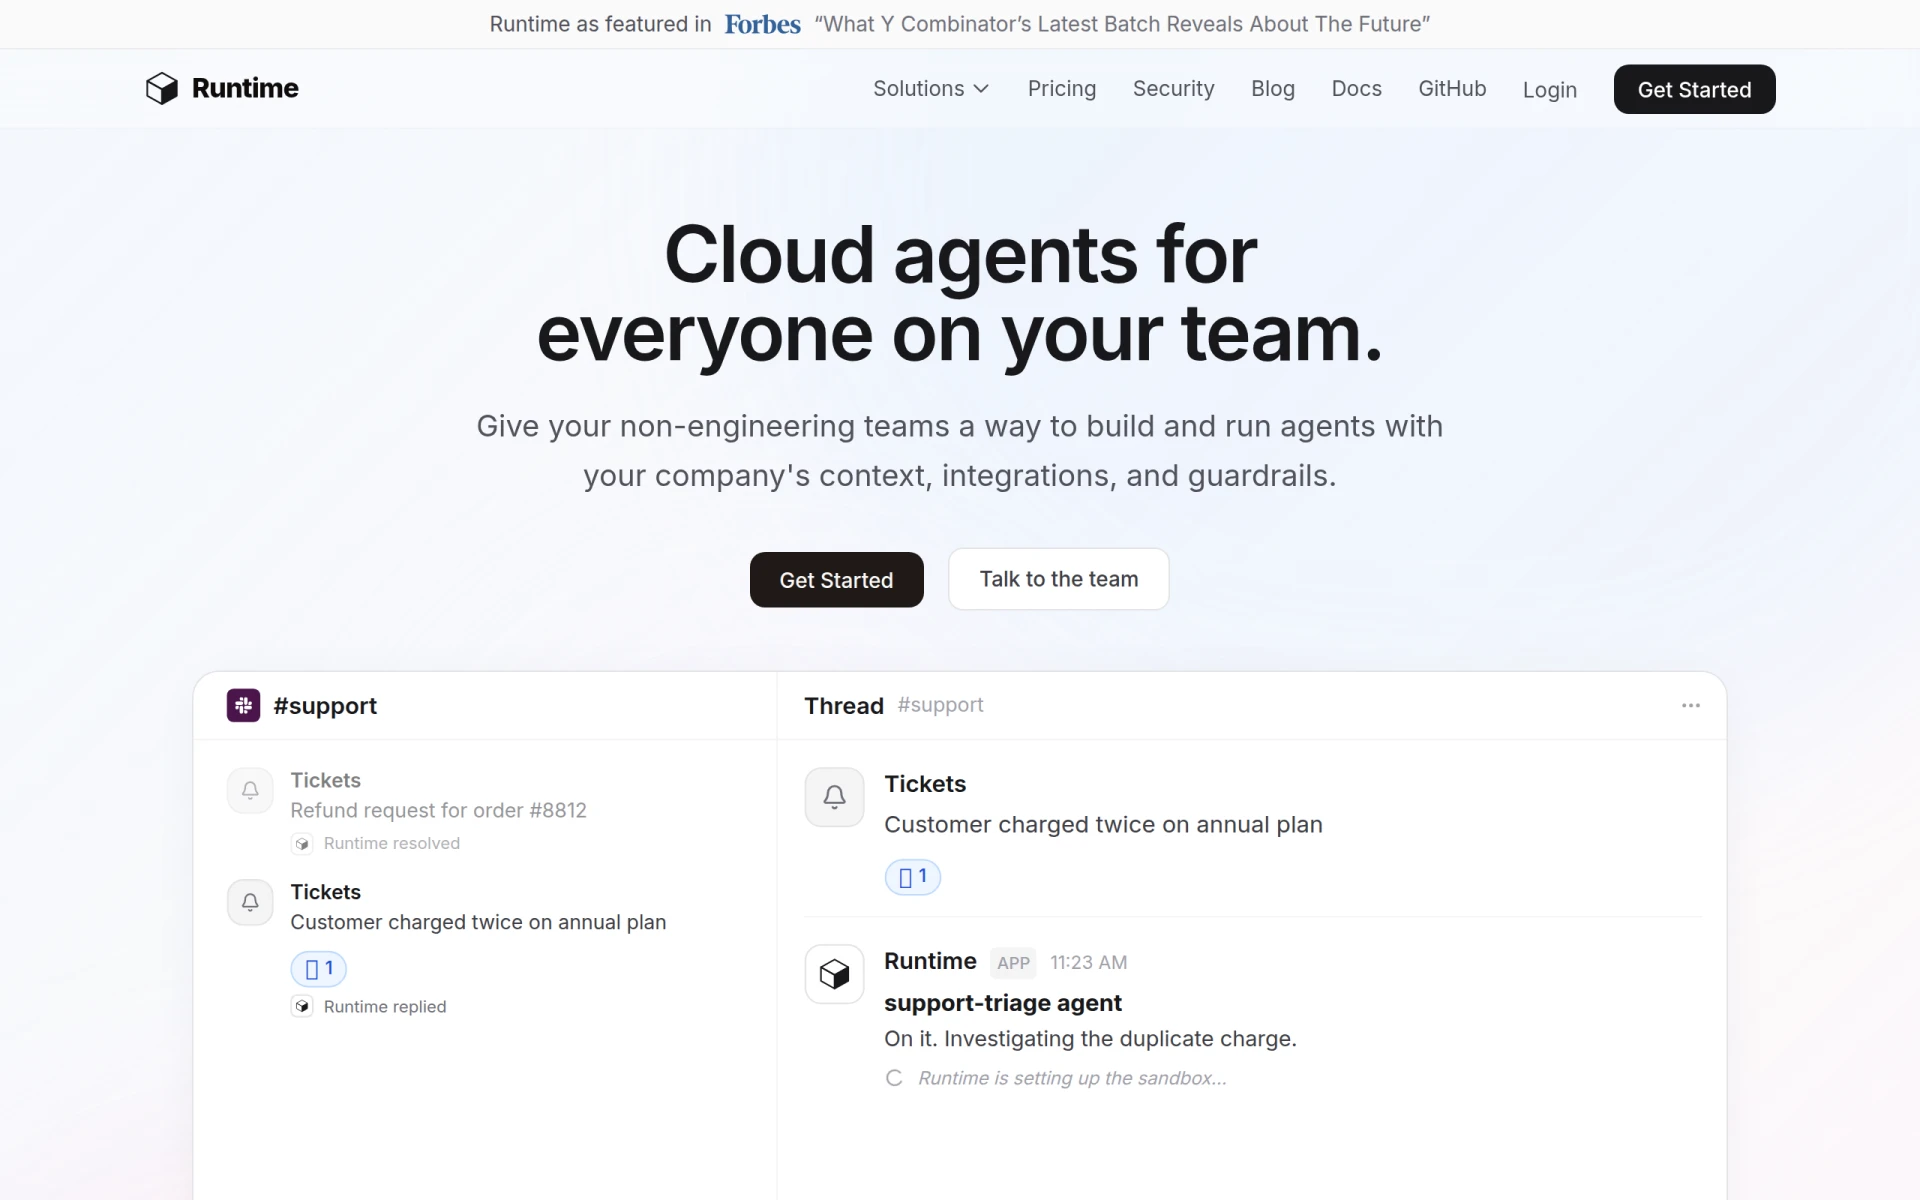Toggle the reaction pill in the thread
The width and height of the screenshot is (1920, 1200).
click(912, 877)
